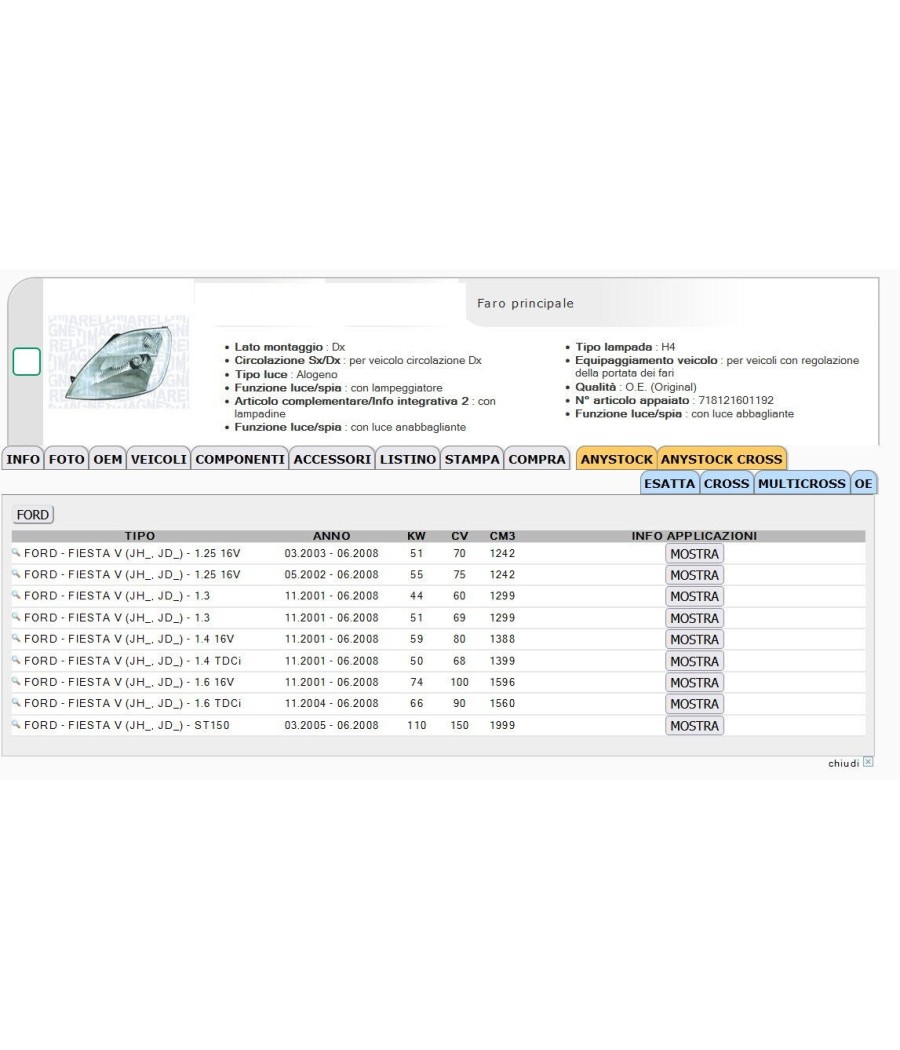Screen dimensions: 900x1050
Task: Switch to the MULTICROSS tab
Action: coord(802,483)
